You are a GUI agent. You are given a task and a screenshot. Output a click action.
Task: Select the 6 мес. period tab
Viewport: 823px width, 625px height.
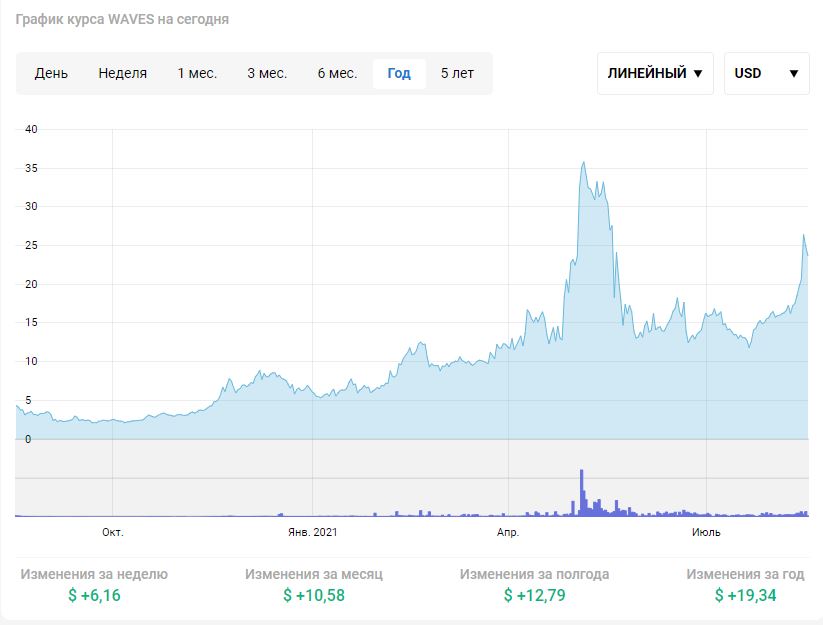click(x=337, y=73)
